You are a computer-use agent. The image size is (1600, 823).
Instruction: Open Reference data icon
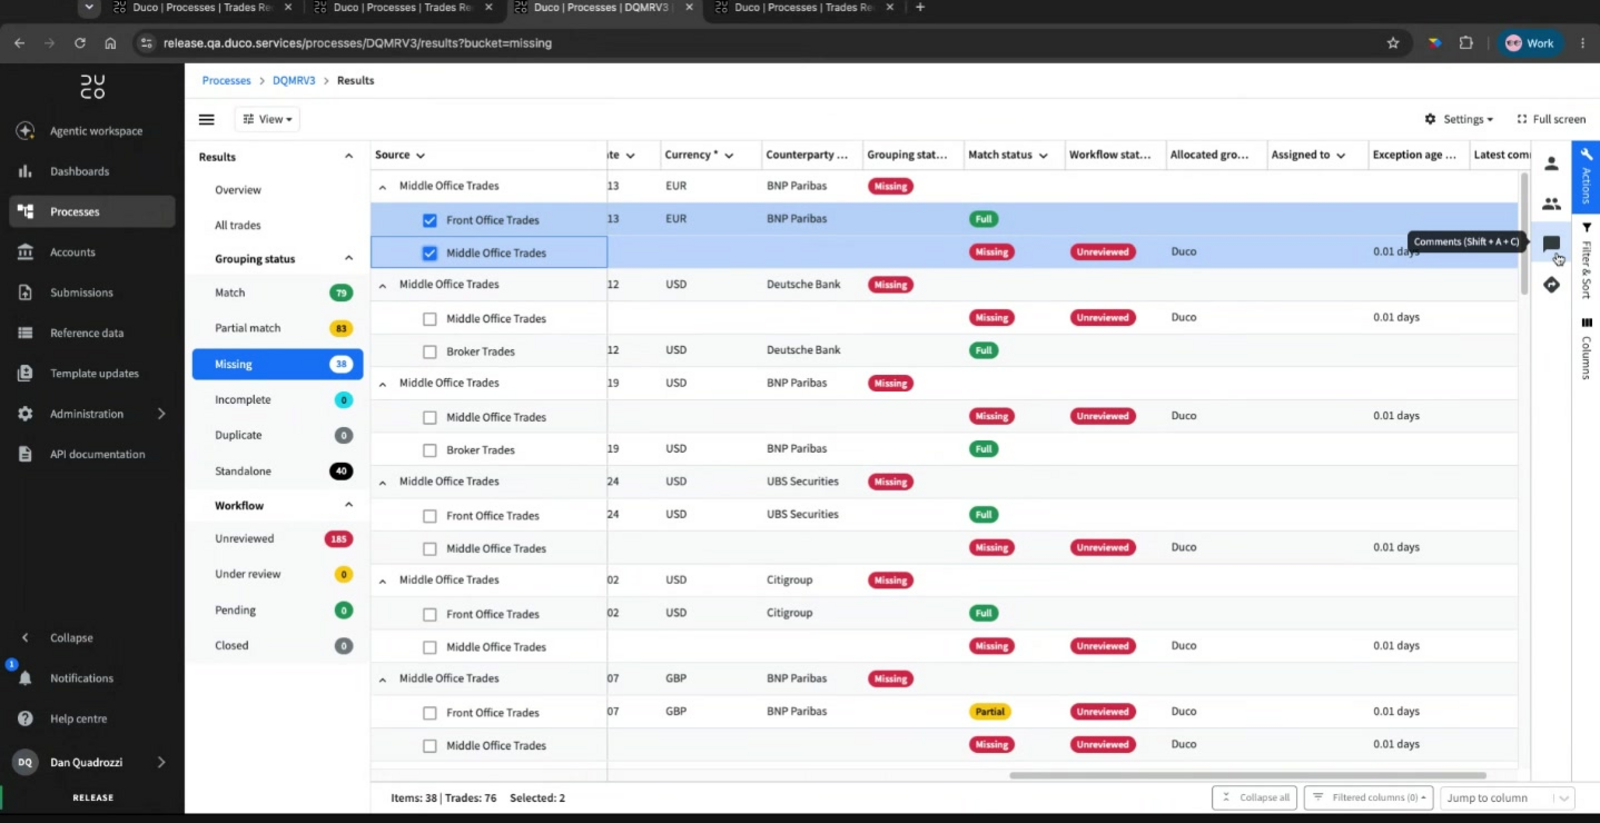click(x=26, y=333)
